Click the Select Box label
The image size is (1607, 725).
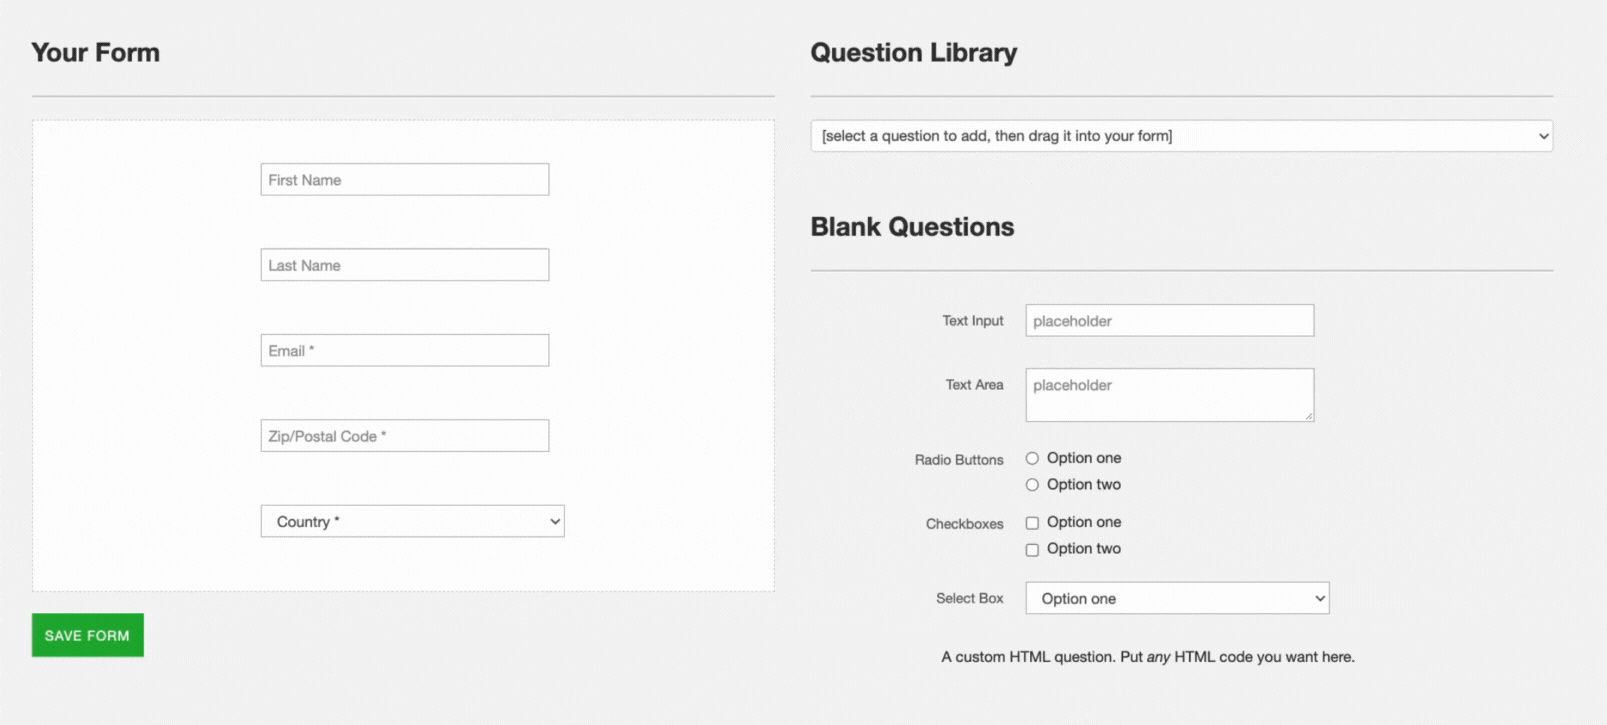[x=969, y=598]
